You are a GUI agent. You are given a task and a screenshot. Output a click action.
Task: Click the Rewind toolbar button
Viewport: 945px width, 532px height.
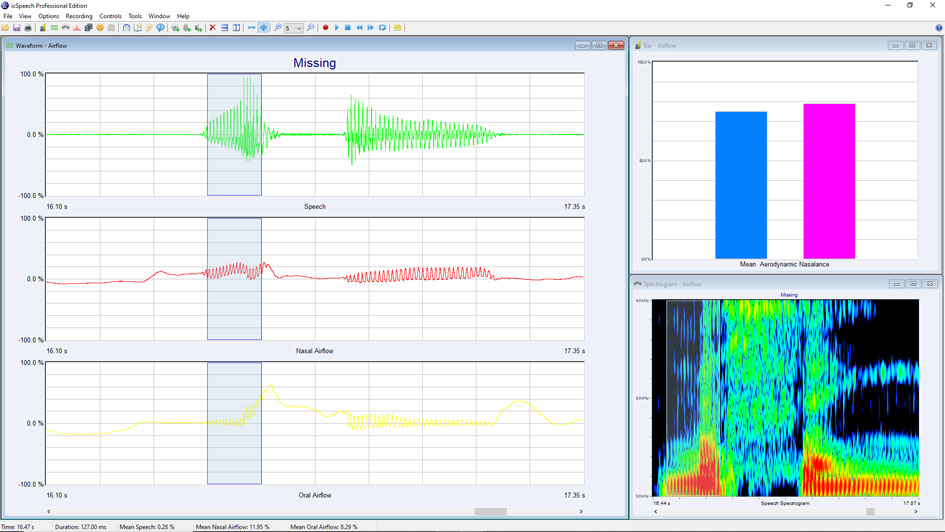tap(359, 28)
